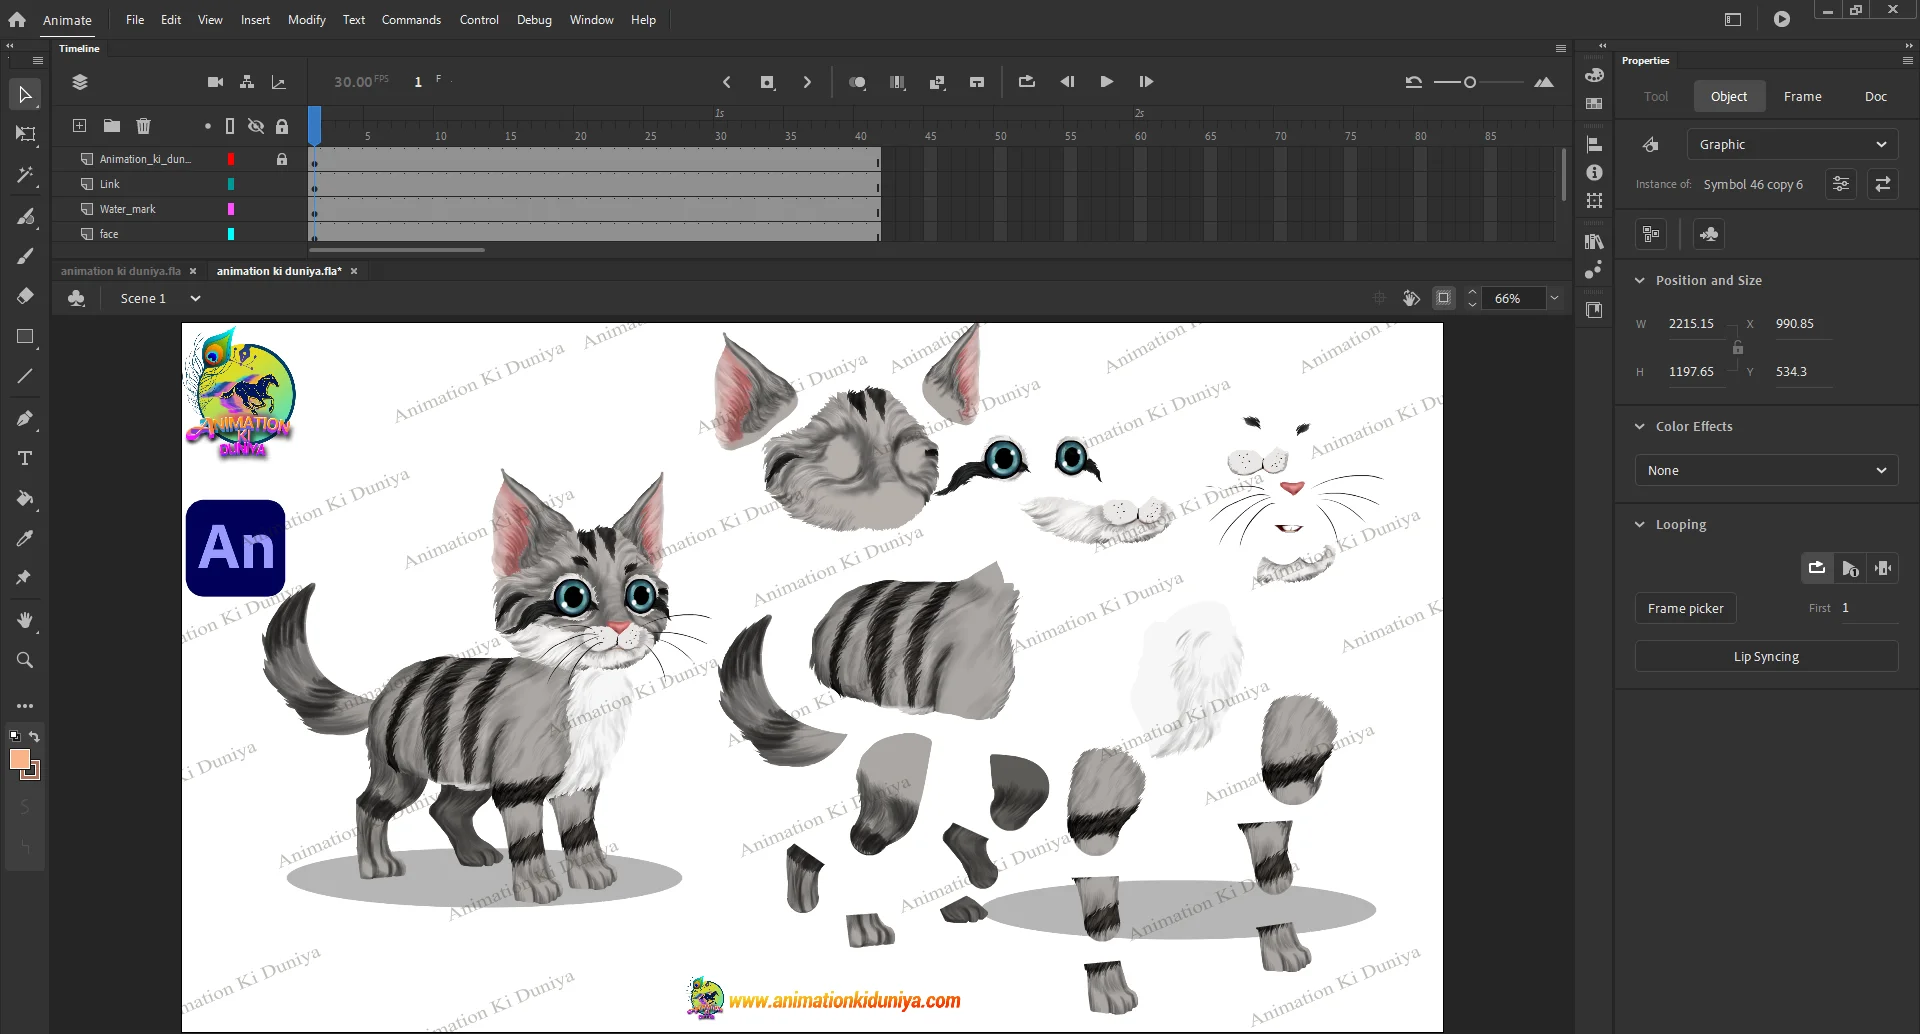1920x1034 pixels.
Task: Select the Text tool
Action: coord(25,458)
